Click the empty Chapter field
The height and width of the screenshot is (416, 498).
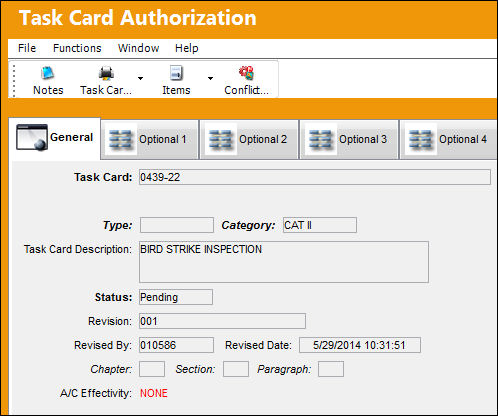pos(152,369)
